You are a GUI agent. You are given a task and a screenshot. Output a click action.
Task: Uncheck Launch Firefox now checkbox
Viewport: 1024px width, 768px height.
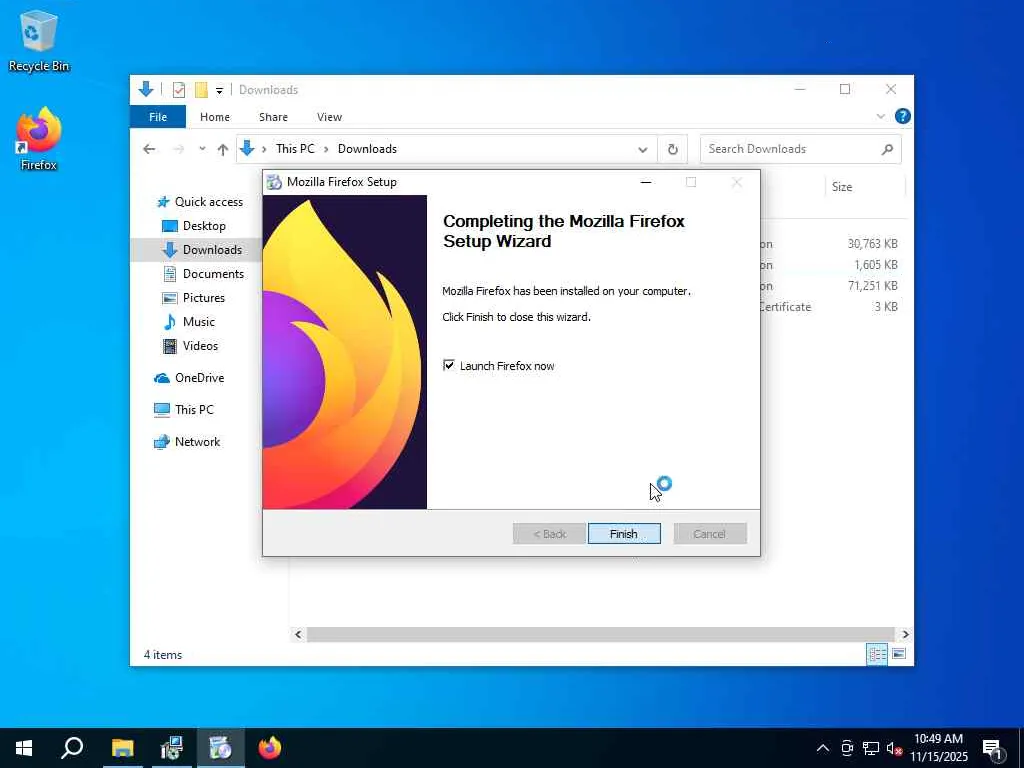pyautogui.click(x=449, y=365)
